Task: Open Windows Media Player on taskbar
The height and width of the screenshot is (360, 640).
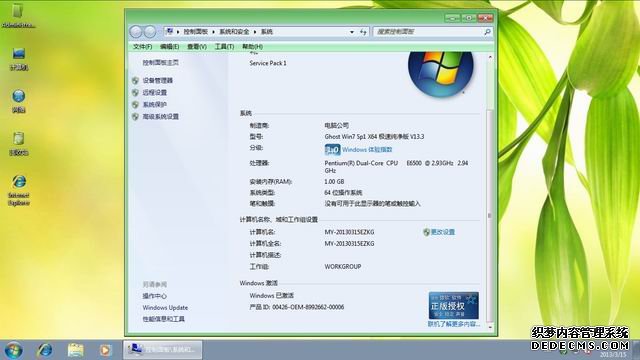Action: (105, 350)
